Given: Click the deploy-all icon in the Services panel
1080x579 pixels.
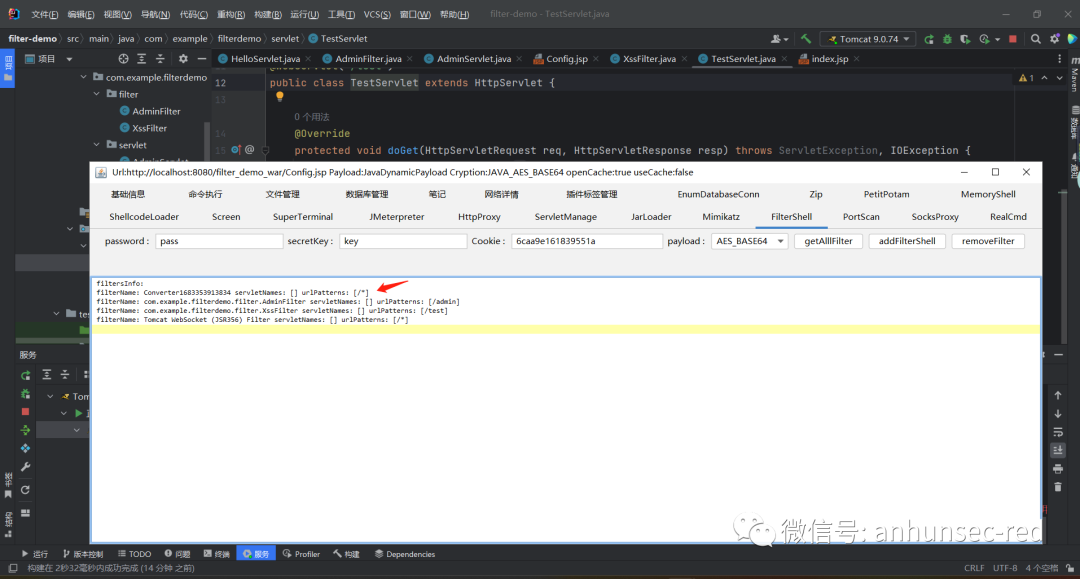Looking at the screenshot, I should tap(25, 430).
